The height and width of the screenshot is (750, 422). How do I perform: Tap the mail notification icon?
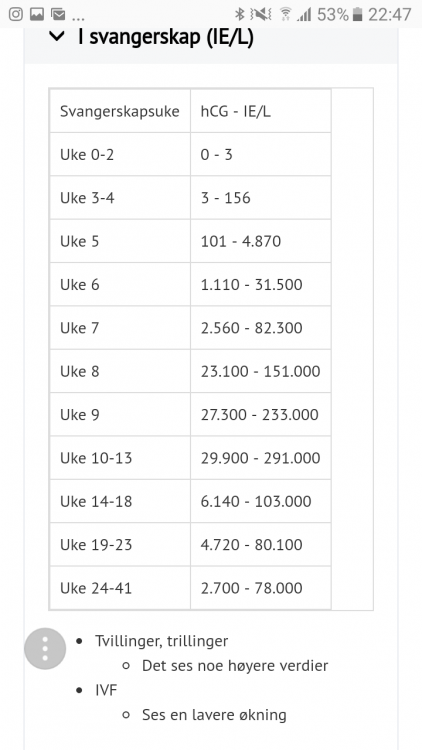point(58,14)
